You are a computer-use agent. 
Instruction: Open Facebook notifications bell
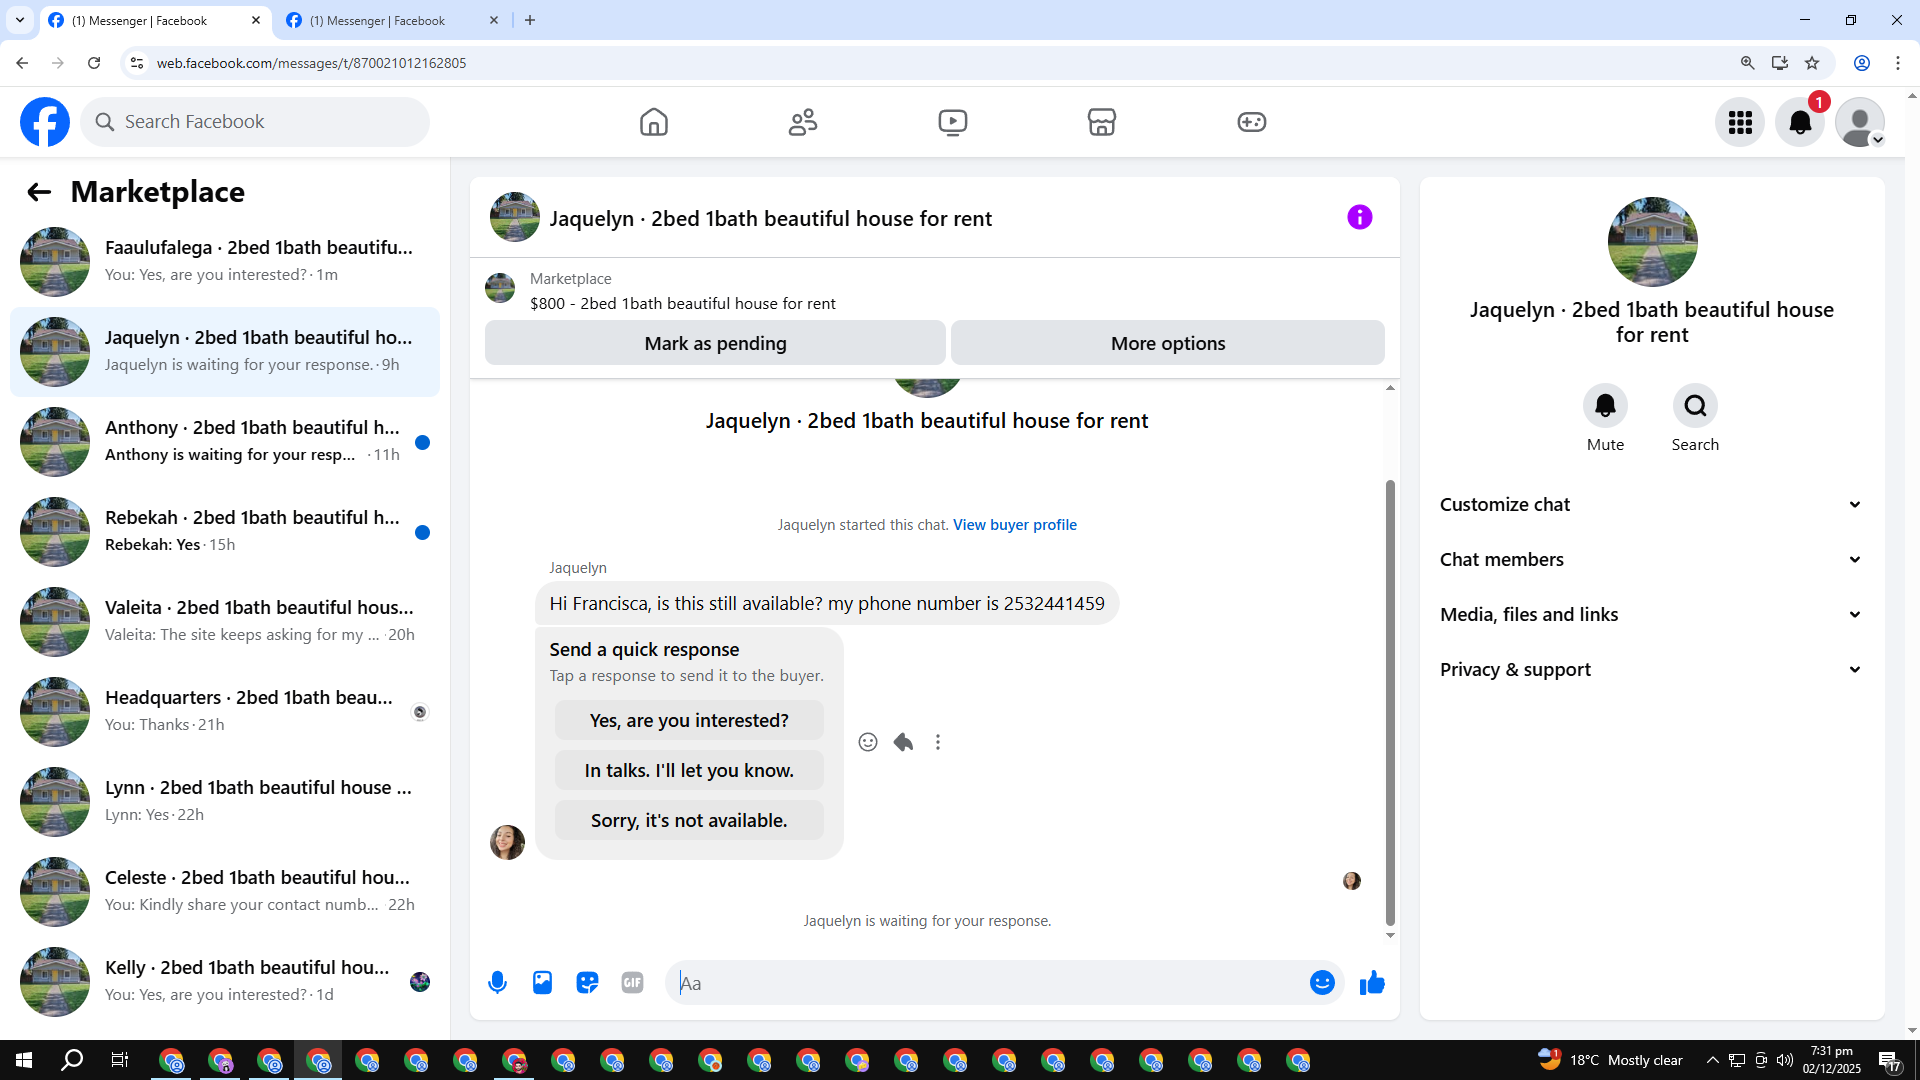1799,122
